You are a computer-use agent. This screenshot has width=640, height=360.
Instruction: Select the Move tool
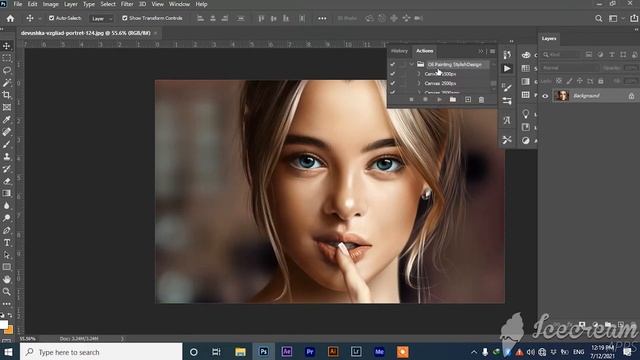tap(7, 46)
